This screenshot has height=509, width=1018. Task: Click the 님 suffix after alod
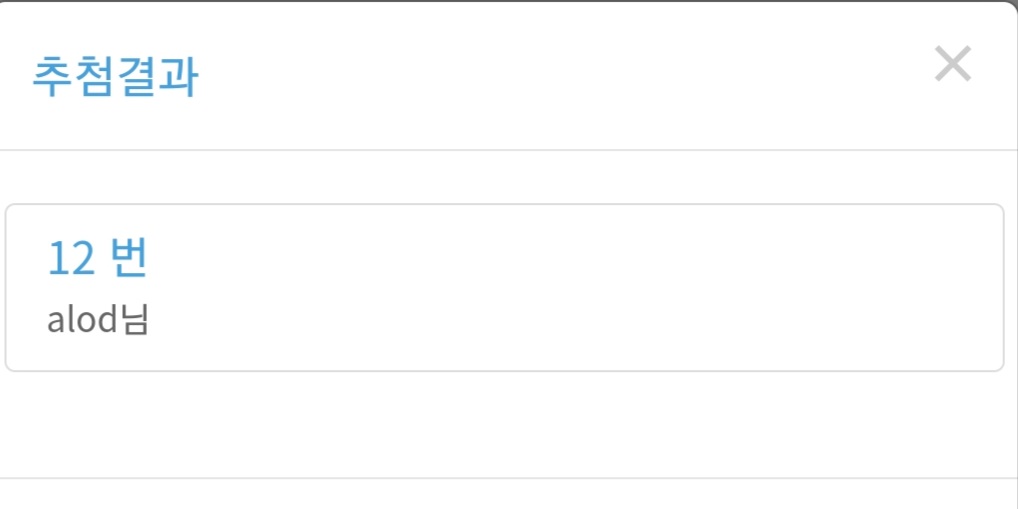tap(134, 321)
